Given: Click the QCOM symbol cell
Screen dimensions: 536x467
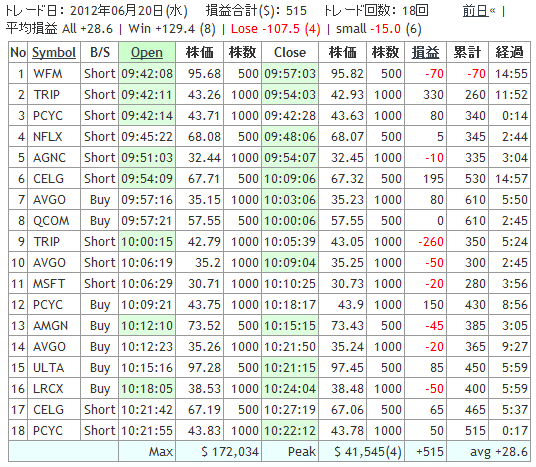Looking at the screenshot, I should tap(51, 221).
